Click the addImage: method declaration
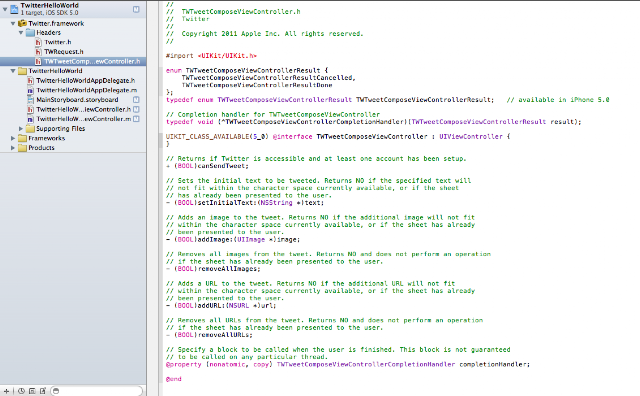This screenshot has height=396, width=640. pyautogui.click(x=233, y=240)
